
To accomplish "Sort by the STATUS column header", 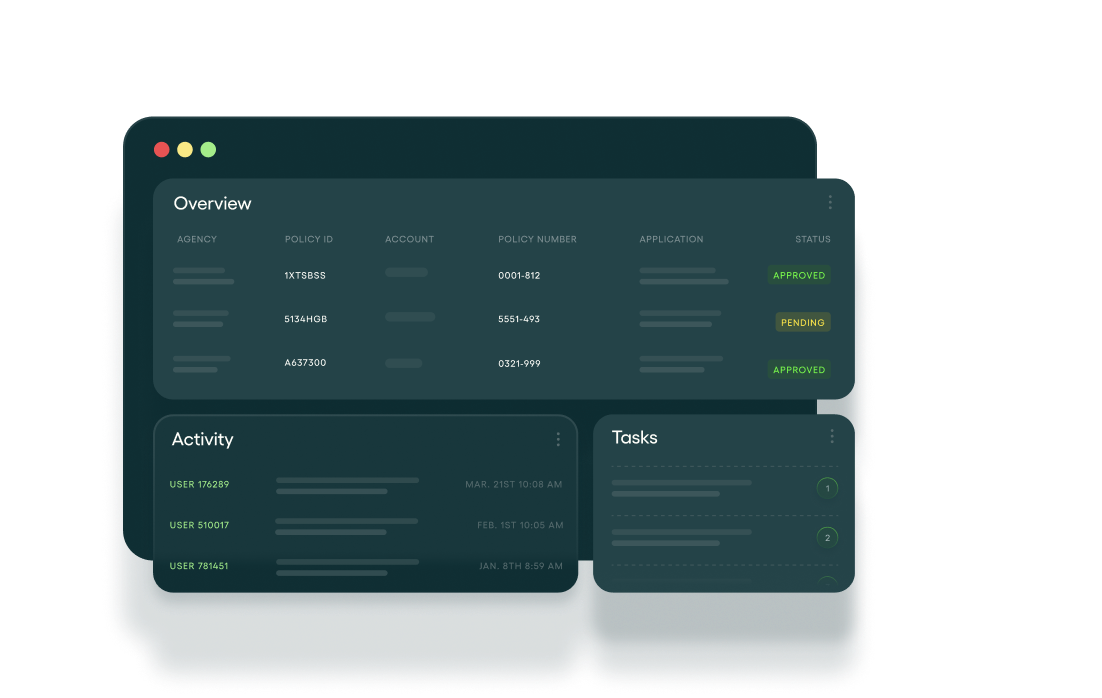I will (x=813, y=239).
